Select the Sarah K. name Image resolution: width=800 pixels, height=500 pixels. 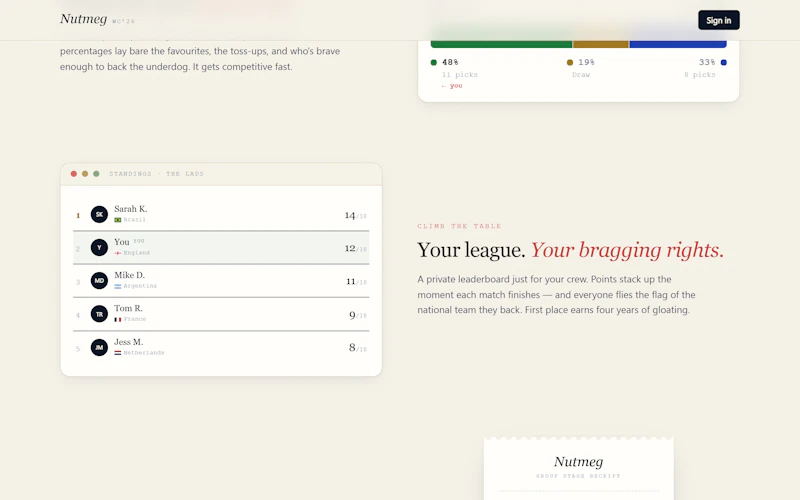[x=131, y=209]
